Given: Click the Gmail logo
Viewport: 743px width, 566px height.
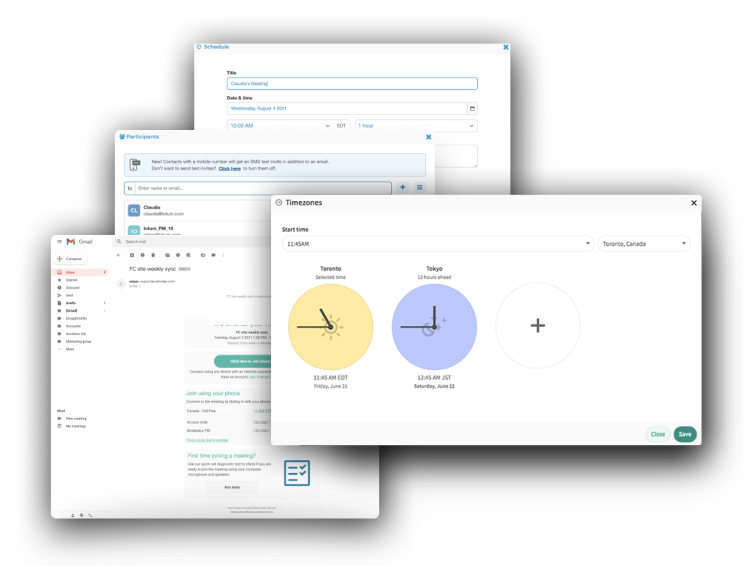Looking at the screenshot, I should 79,242.
